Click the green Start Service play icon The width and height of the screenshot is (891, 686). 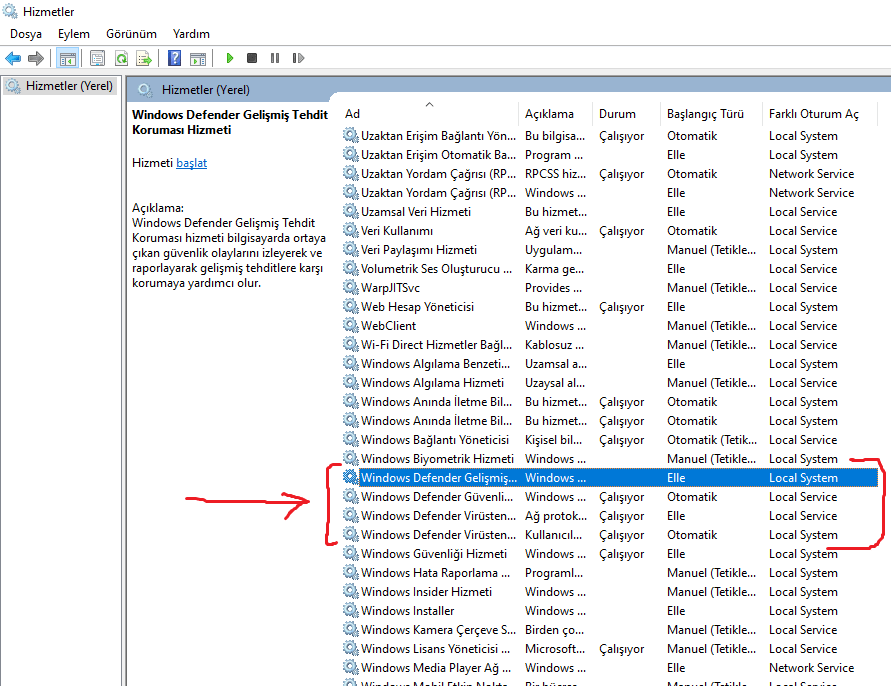pos(230,58)
